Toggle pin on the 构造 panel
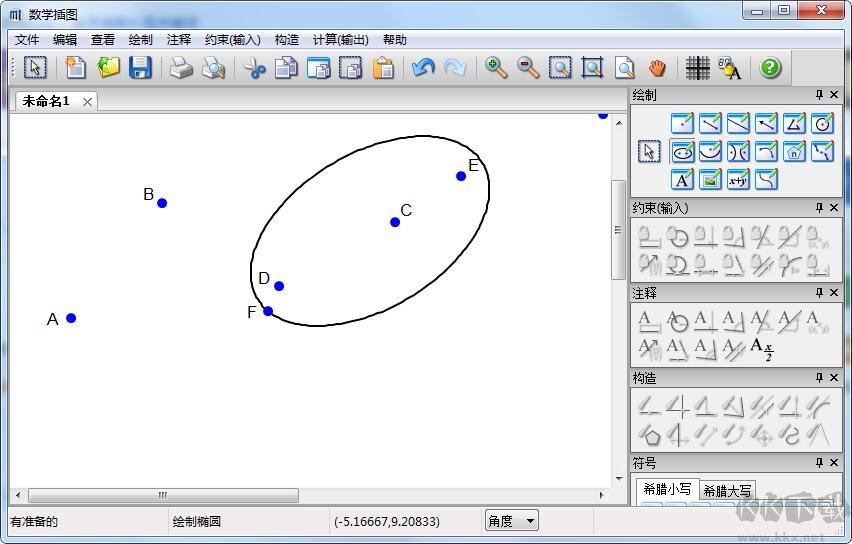 click(x=819, y=378)
